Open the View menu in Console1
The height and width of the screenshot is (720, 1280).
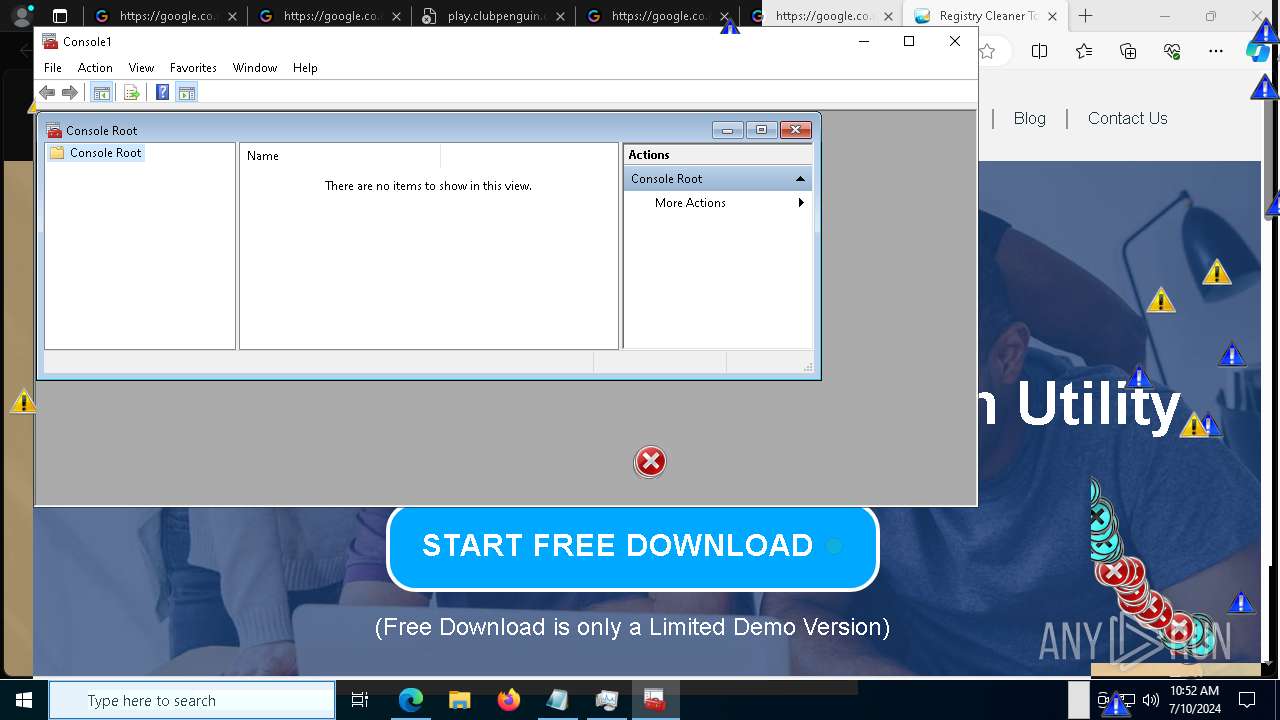point(141,68)
